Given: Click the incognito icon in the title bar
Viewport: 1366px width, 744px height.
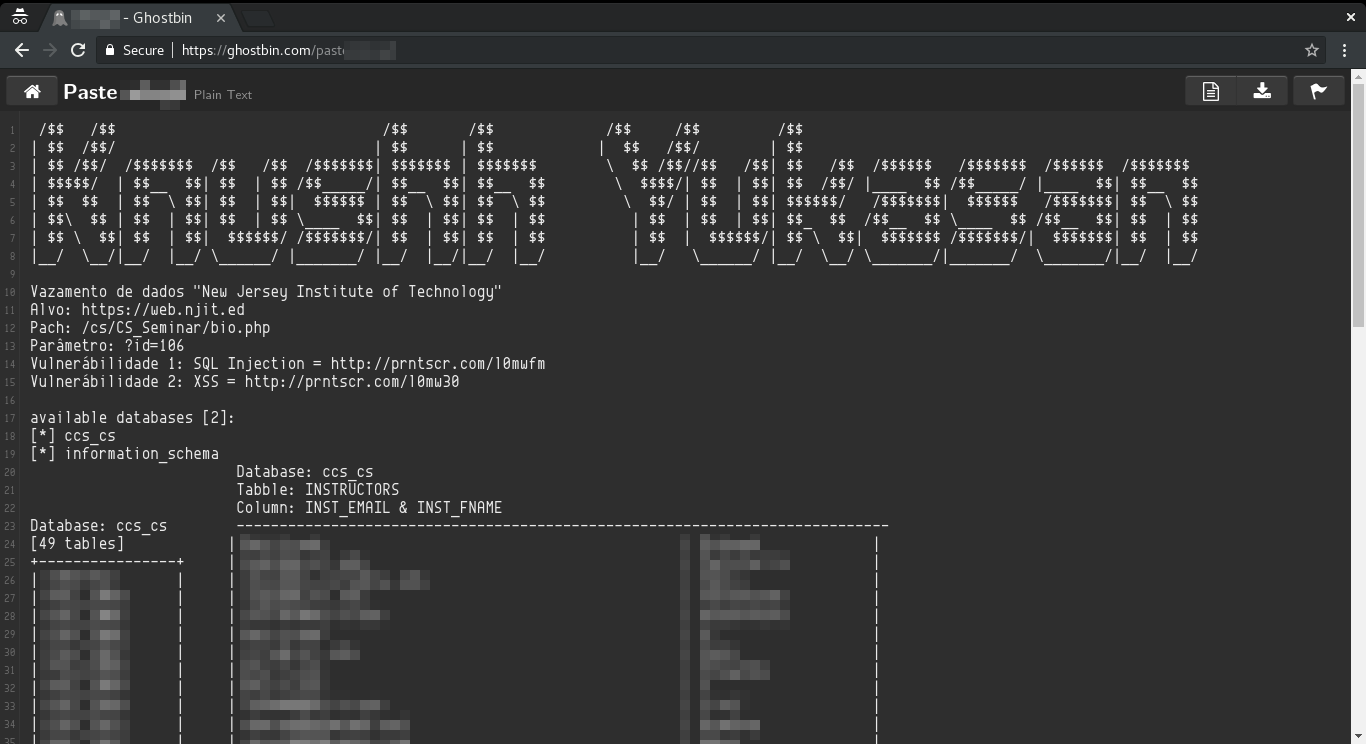Looking at the screenshot, I should [20, 17].
